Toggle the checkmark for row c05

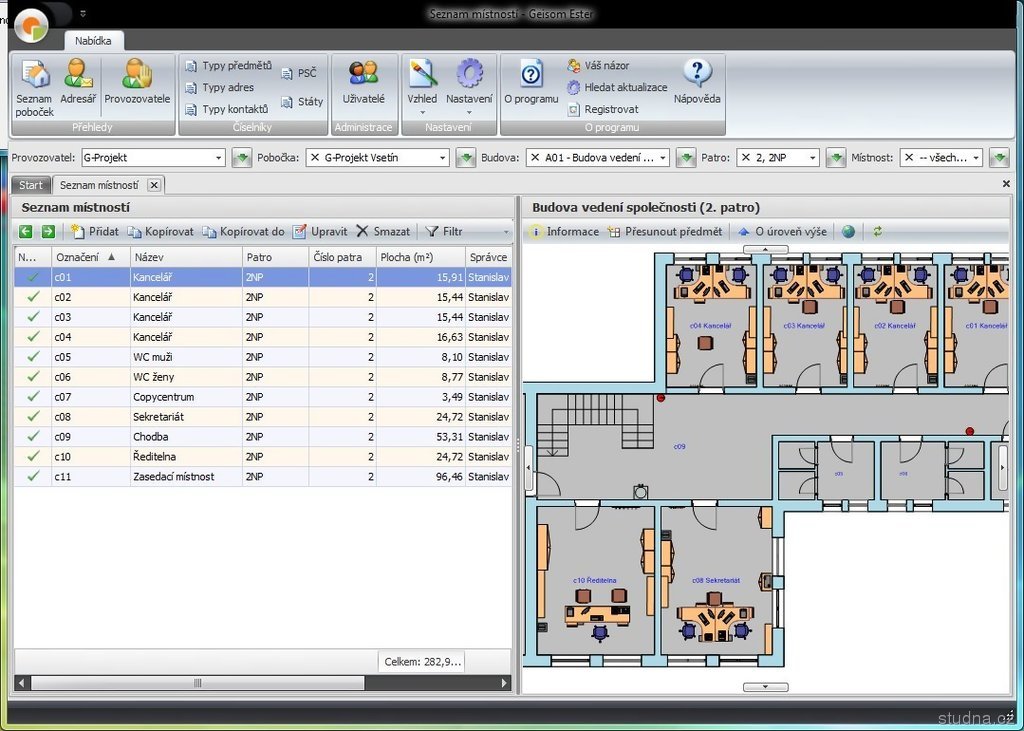pyautogui.click(x=33, y=357)
